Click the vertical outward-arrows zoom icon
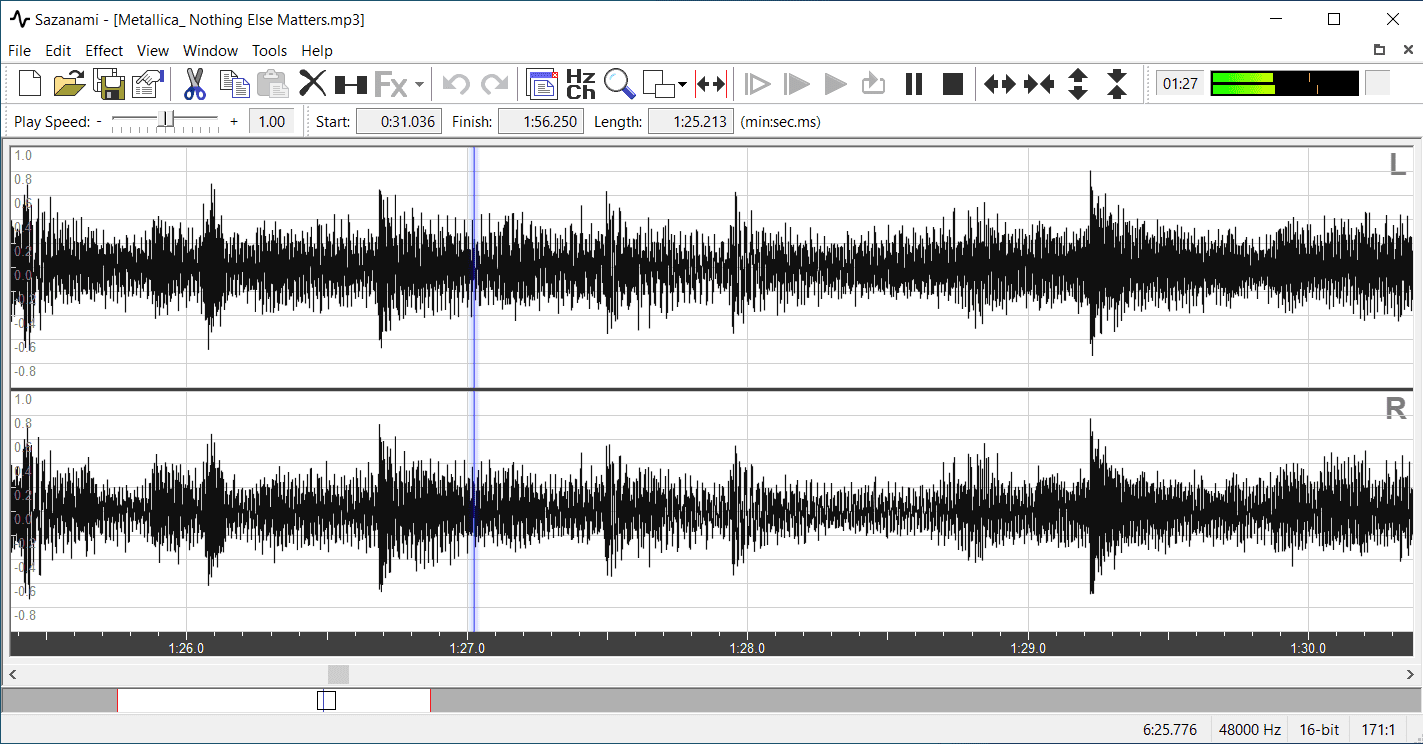1423x744 pixels. pyautogui.click(x=1078, y=84)
